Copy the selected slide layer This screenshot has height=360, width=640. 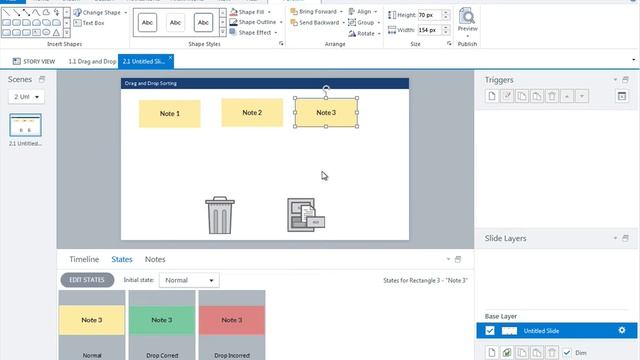[522, 353]
